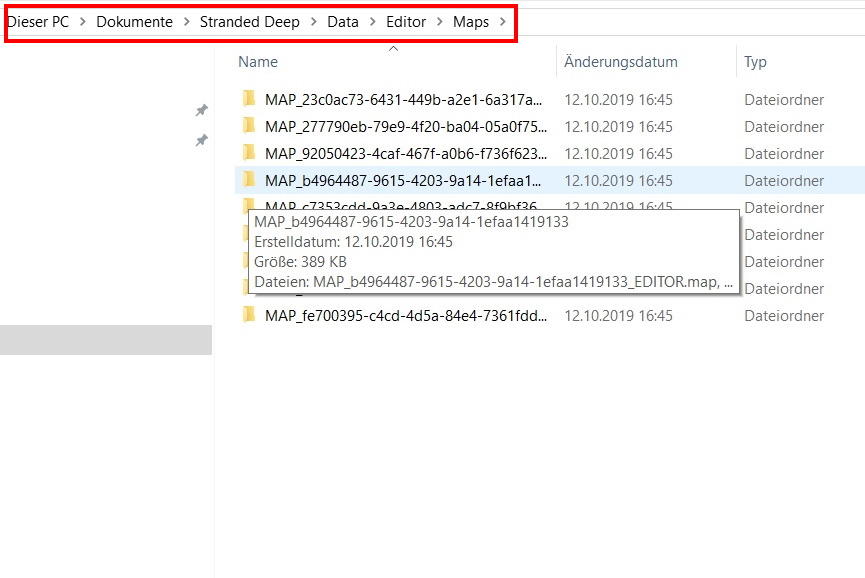Open the chevron dropdown after Dokumente
This screenshot has height=578, width=865.
coord(186,22)
